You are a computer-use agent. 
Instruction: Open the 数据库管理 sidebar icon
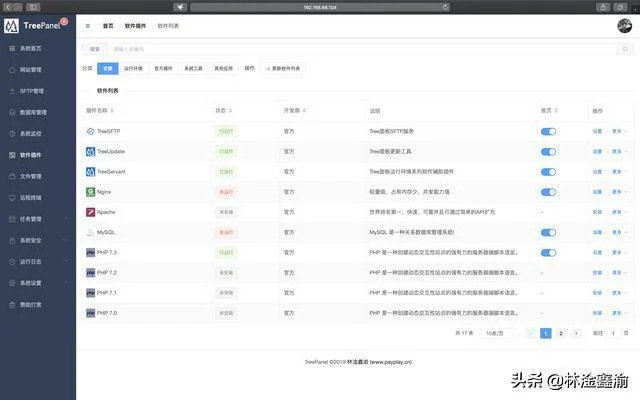coord(12,112)
